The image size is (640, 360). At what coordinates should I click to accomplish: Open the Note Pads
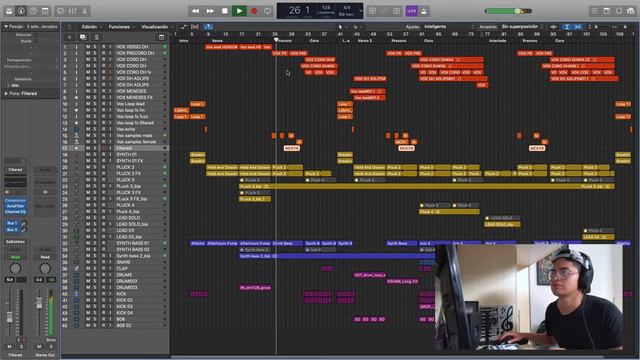[607, 11]
